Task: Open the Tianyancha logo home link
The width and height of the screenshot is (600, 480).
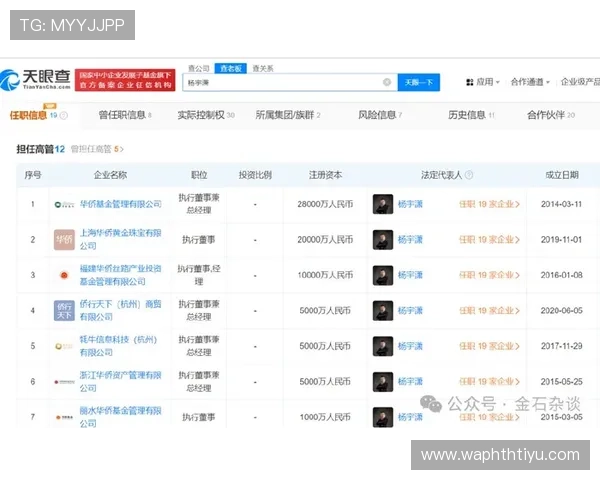Action: (36, 80)
